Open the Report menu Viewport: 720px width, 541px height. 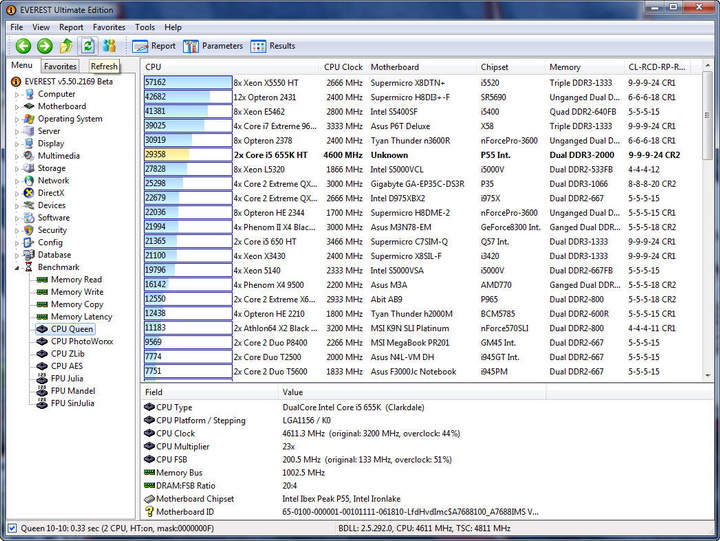click(x=71, y=28)
